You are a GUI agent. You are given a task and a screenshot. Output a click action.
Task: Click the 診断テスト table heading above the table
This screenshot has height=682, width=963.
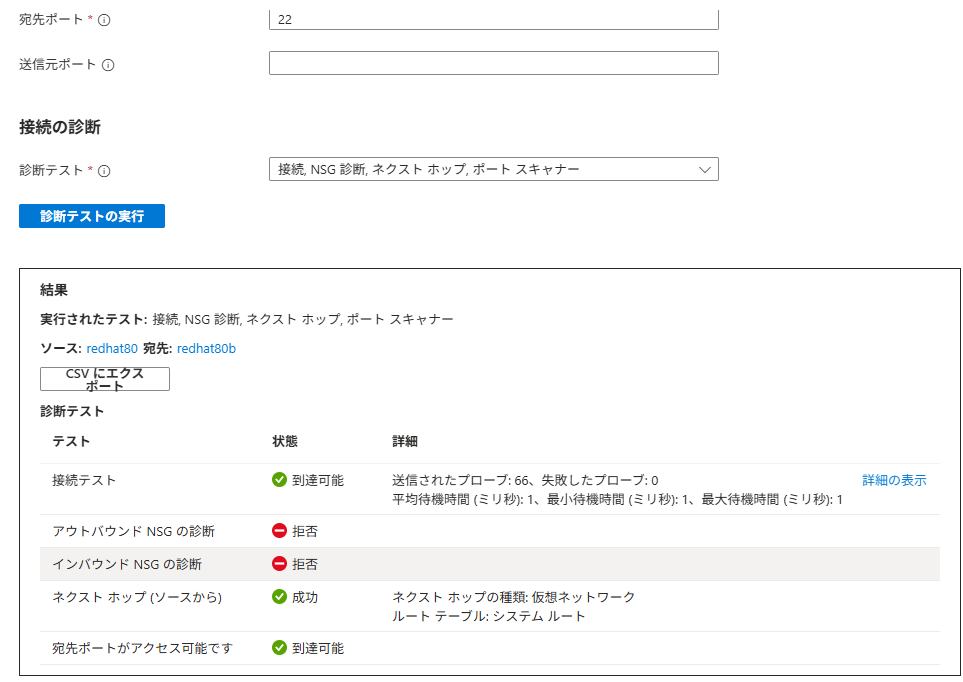(72, 411)
